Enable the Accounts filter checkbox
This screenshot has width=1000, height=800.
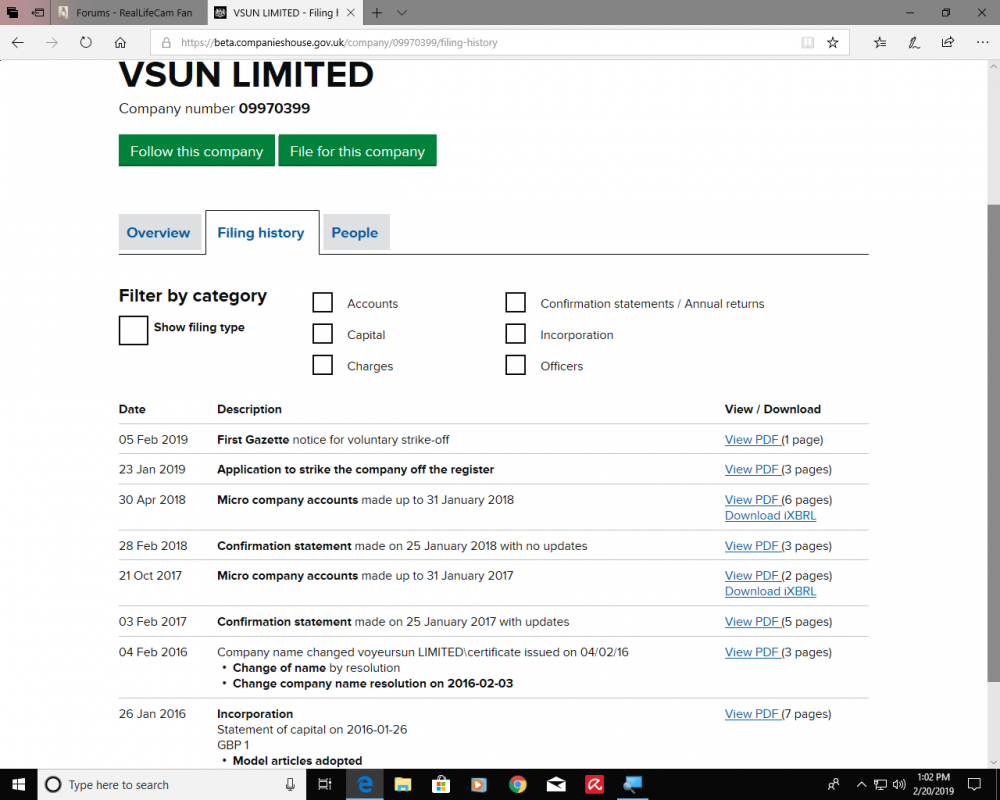322,302
